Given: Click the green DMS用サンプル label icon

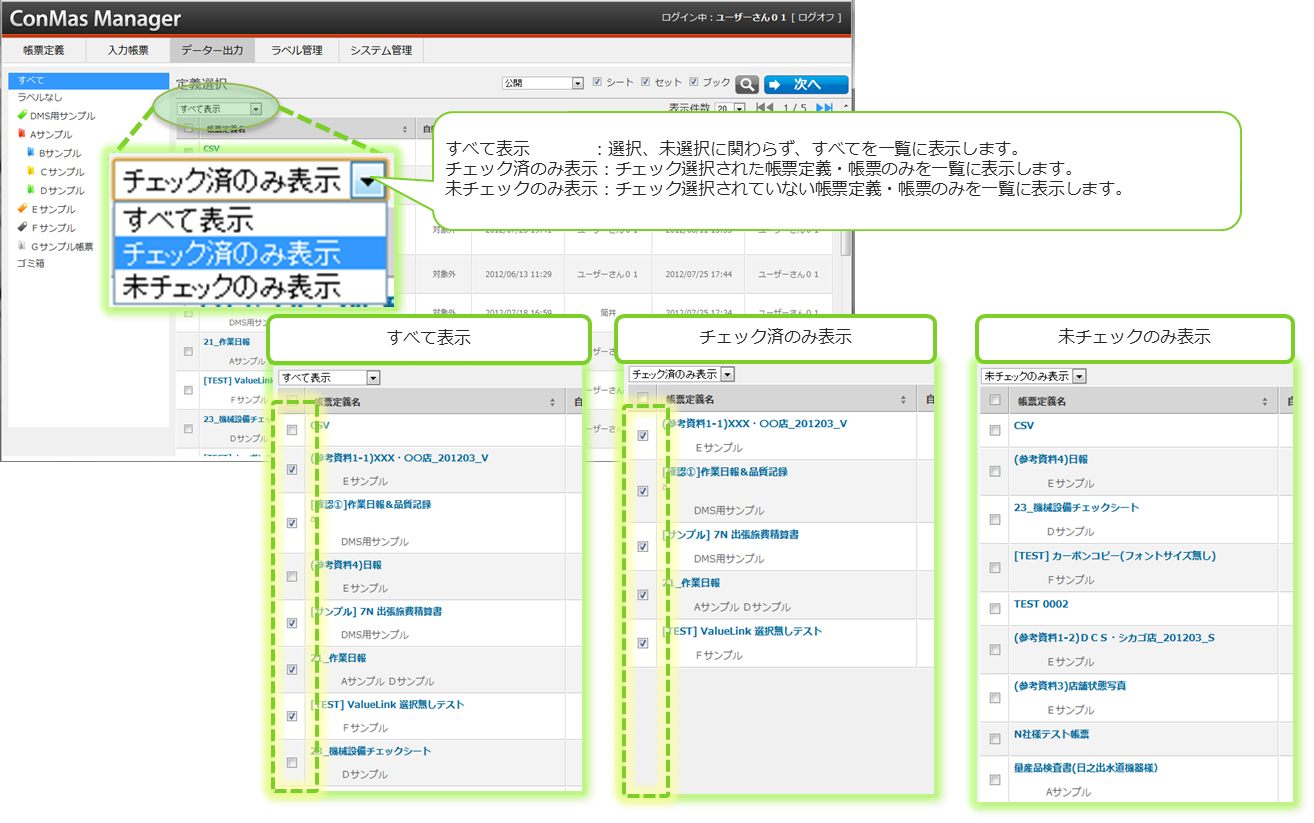Looking at the screenshot, I should (23, 116).
